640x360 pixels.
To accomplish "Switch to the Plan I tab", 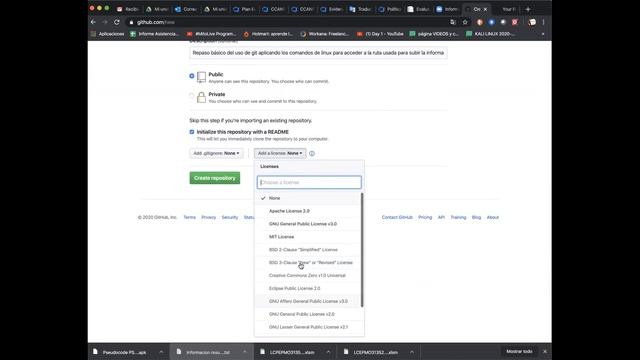I will pyautogui.click(x=244, y=9).
